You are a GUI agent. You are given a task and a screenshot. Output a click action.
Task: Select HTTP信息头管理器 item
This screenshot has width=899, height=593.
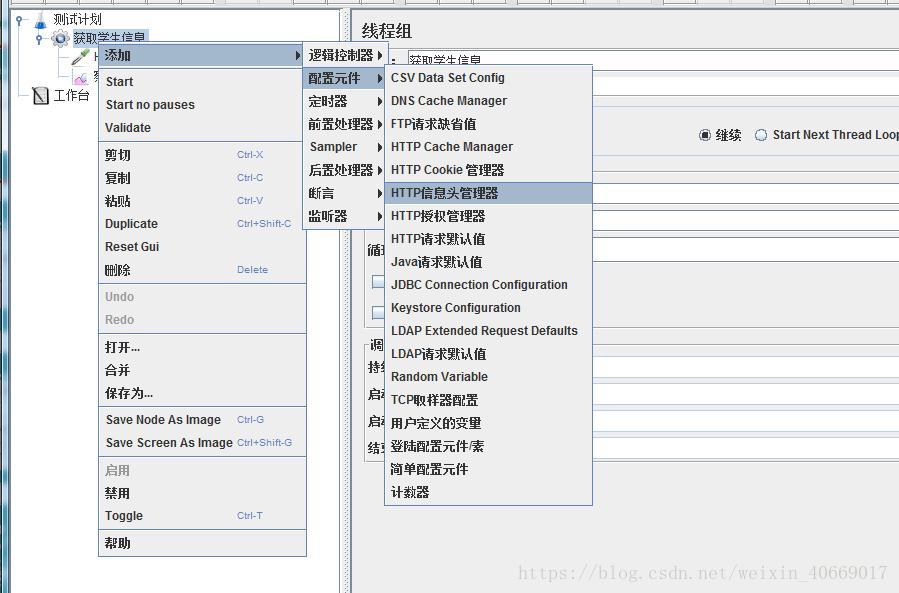[488, 193]
